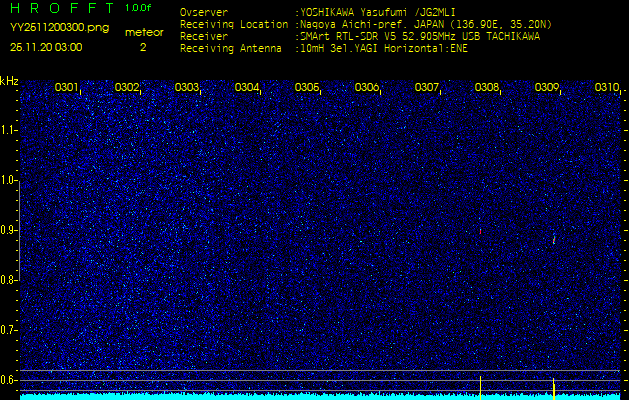Click the version number 1.0.0f
Screen dimensions: 629x400
pyautogui.click(x=138, y=8)
